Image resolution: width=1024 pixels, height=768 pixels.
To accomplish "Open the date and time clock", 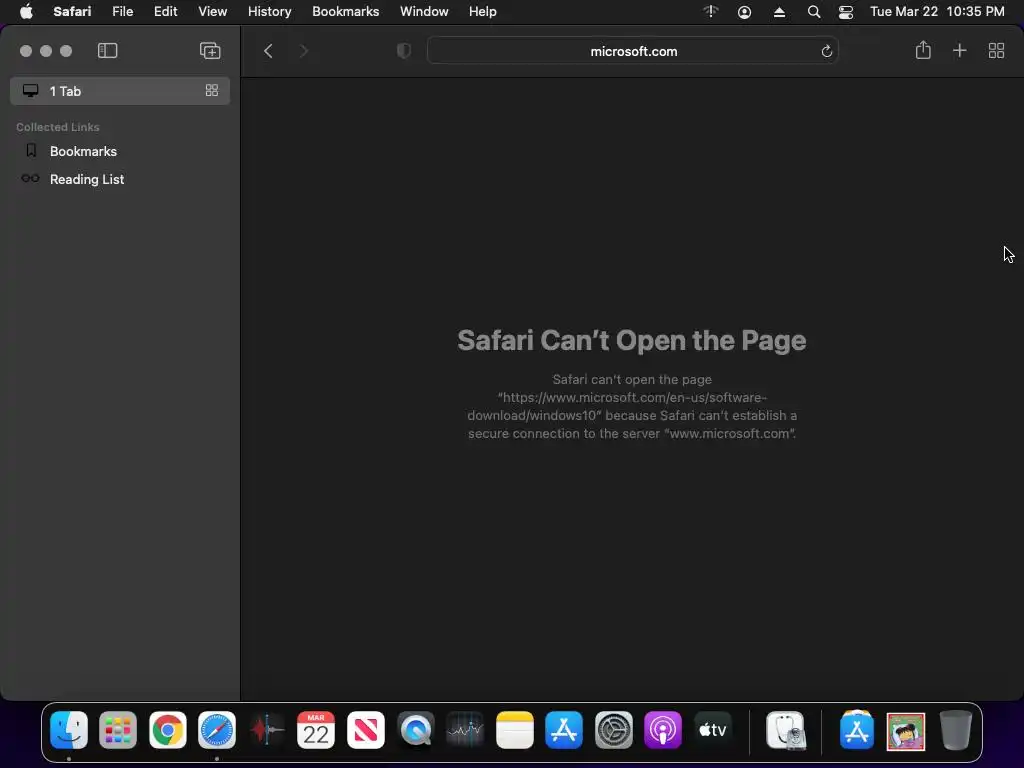I will (937, 12).
